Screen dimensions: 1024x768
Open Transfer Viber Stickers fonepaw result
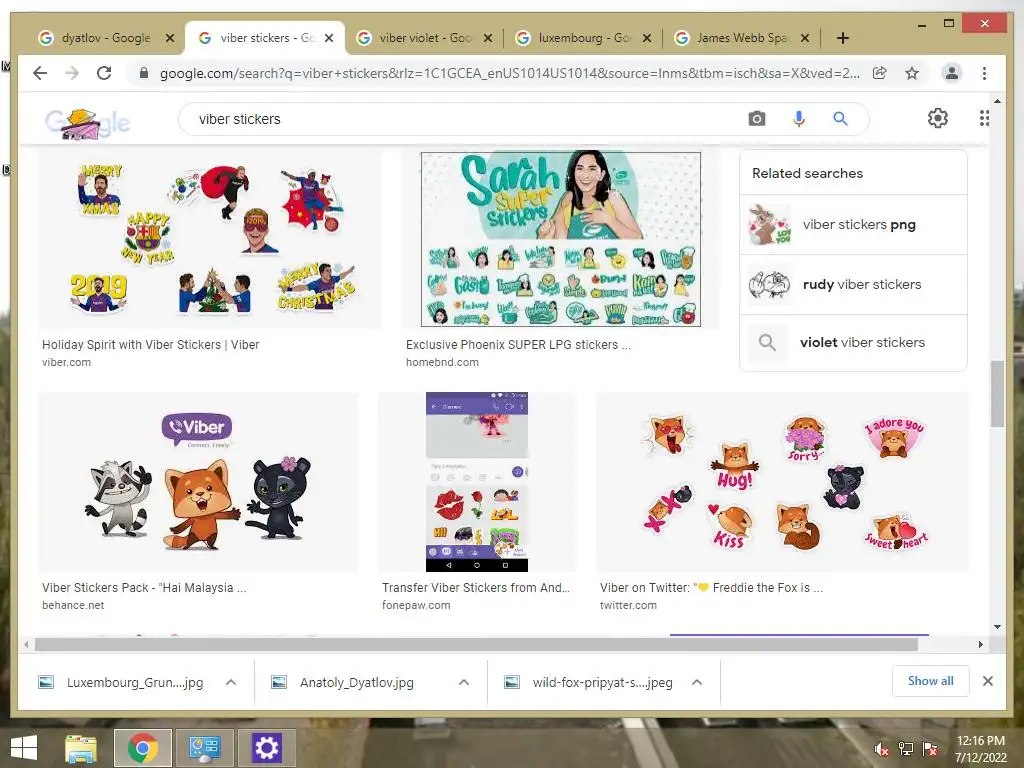pos(476,588)
